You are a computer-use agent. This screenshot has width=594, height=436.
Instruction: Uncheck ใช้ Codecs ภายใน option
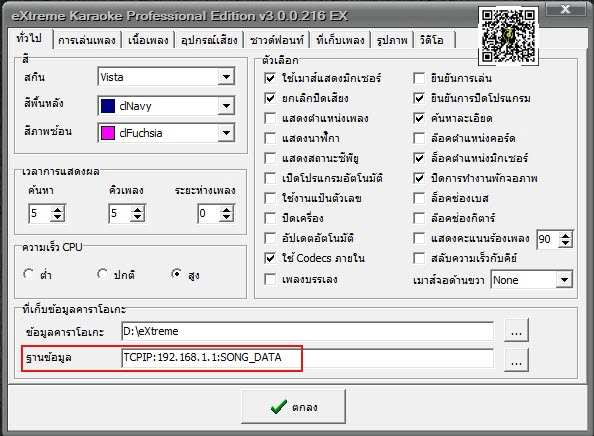point(270,258)
